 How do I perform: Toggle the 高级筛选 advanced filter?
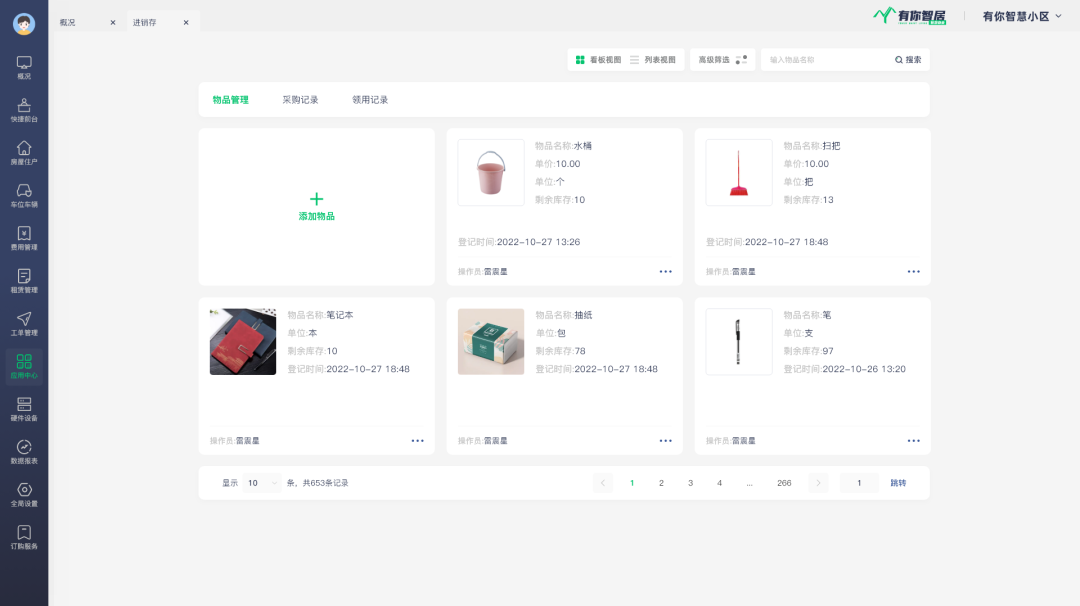tap(722, 60)
